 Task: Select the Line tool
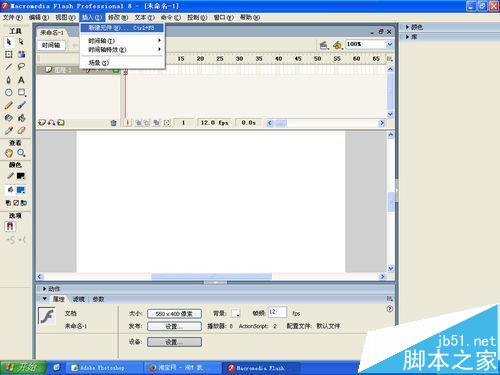pos(9,67)
